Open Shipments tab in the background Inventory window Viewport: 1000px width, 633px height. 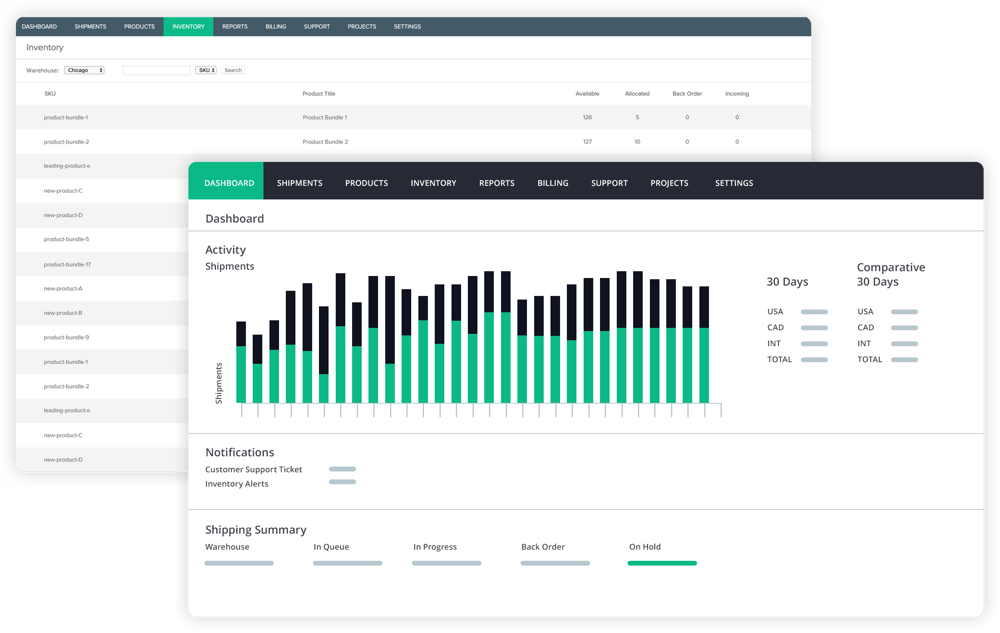click(90, 27)
